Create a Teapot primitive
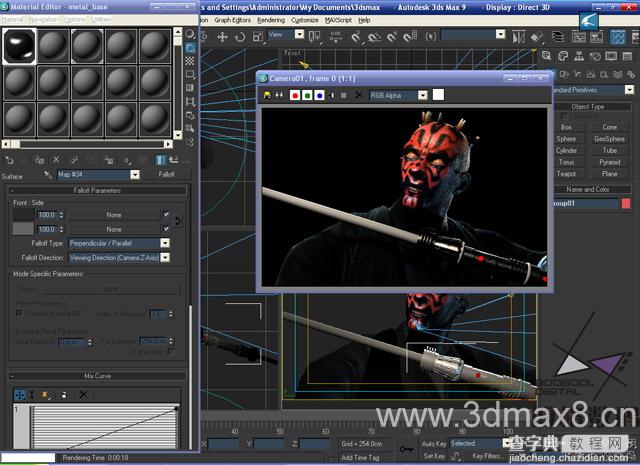640x465 pixels. click(x=566, y=174)
